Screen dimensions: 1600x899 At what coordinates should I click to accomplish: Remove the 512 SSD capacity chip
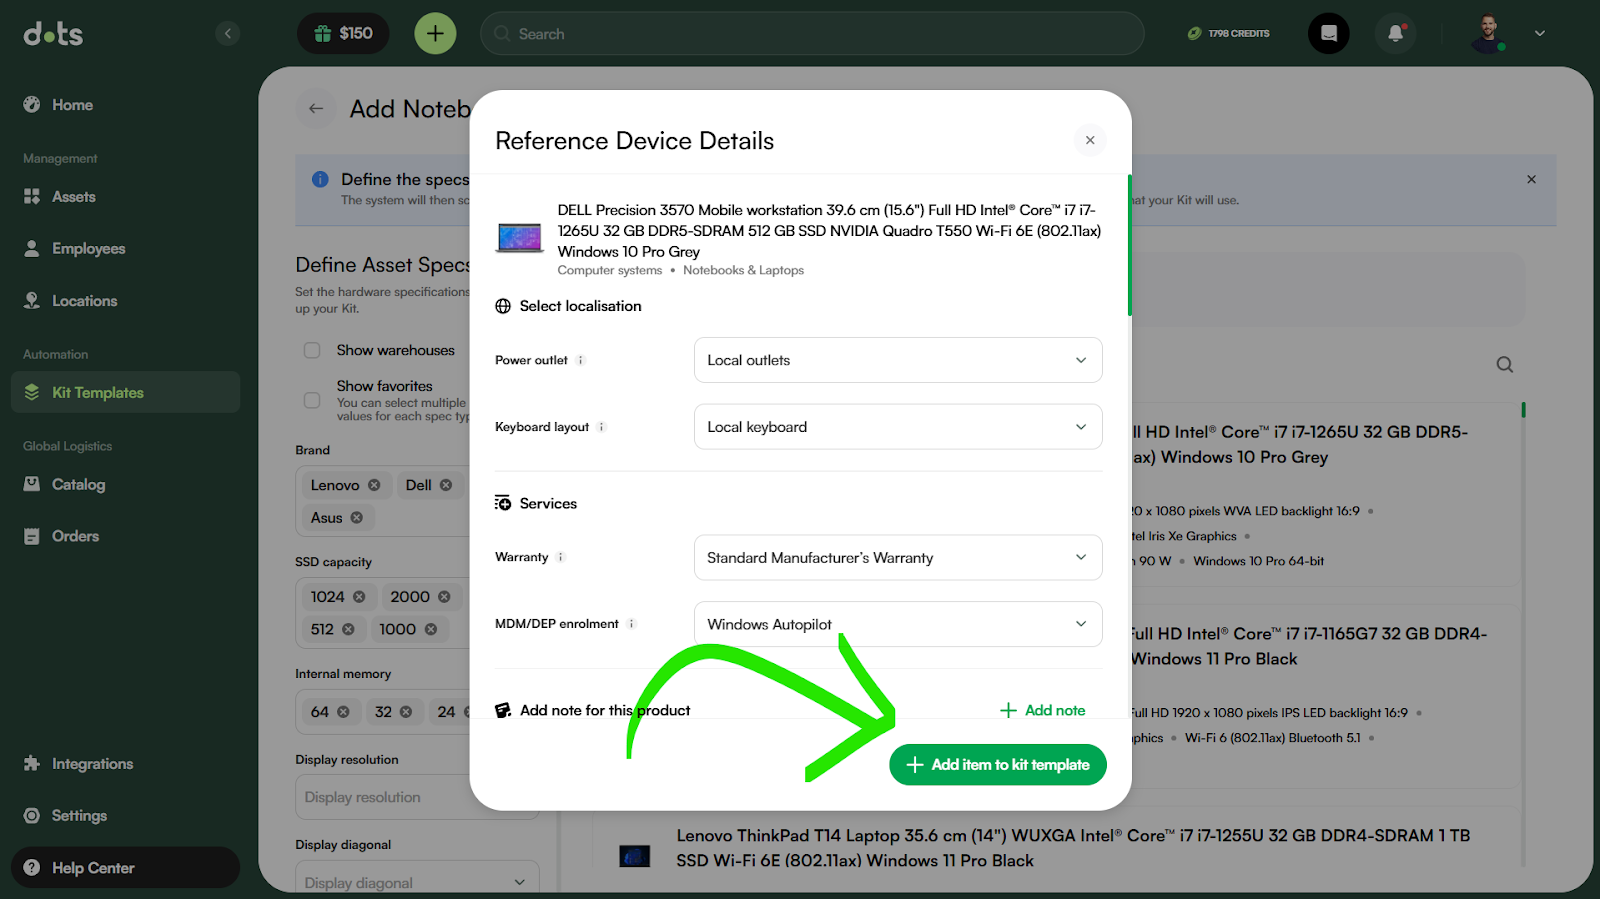[x=348, y=630]
